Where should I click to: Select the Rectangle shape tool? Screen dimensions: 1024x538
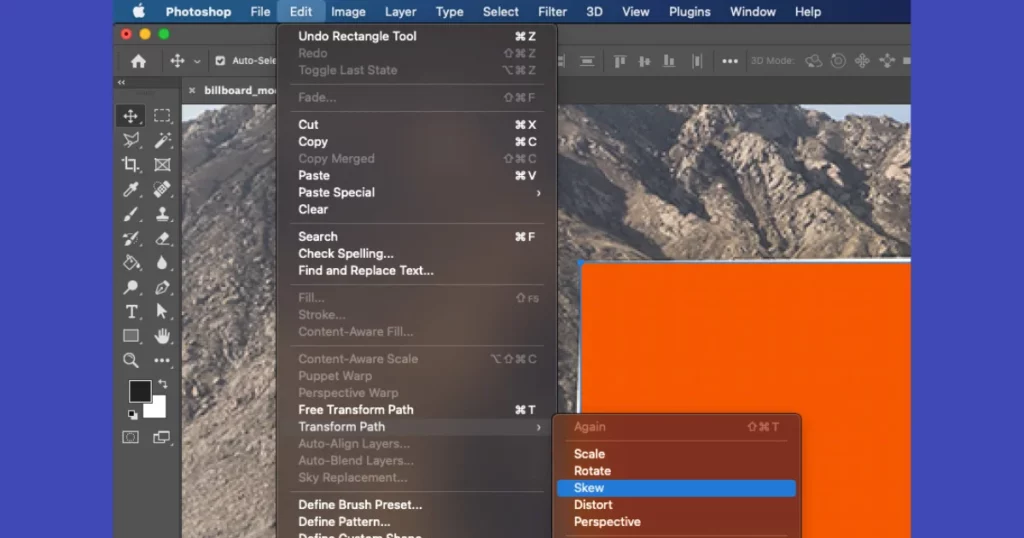[x=131, y=336]
